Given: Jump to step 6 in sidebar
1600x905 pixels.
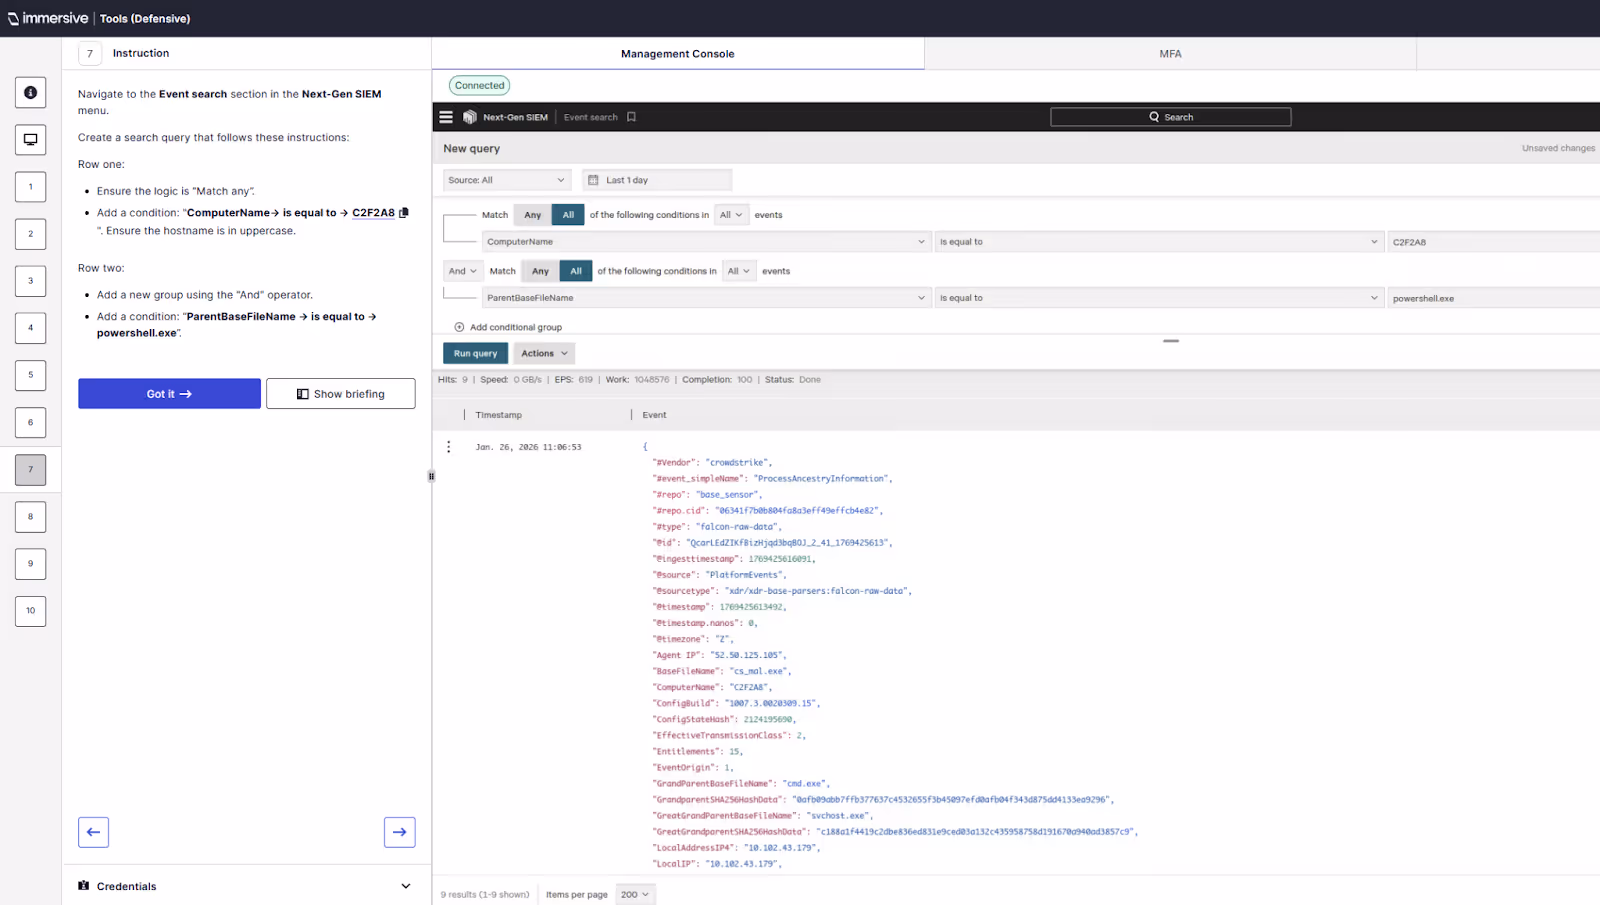Looking at the screenshot, I should click(30, 422).
